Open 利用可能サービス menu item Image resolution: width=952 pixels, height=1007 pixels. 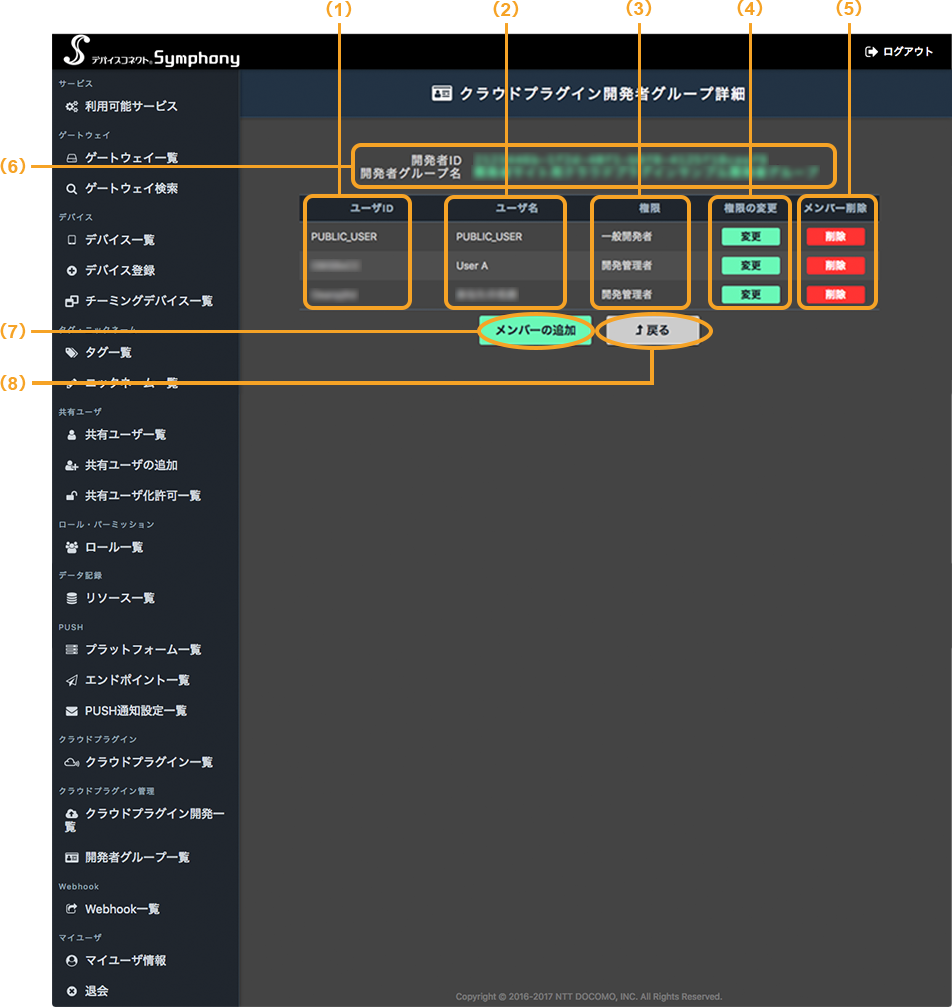[x=131, y=107]
